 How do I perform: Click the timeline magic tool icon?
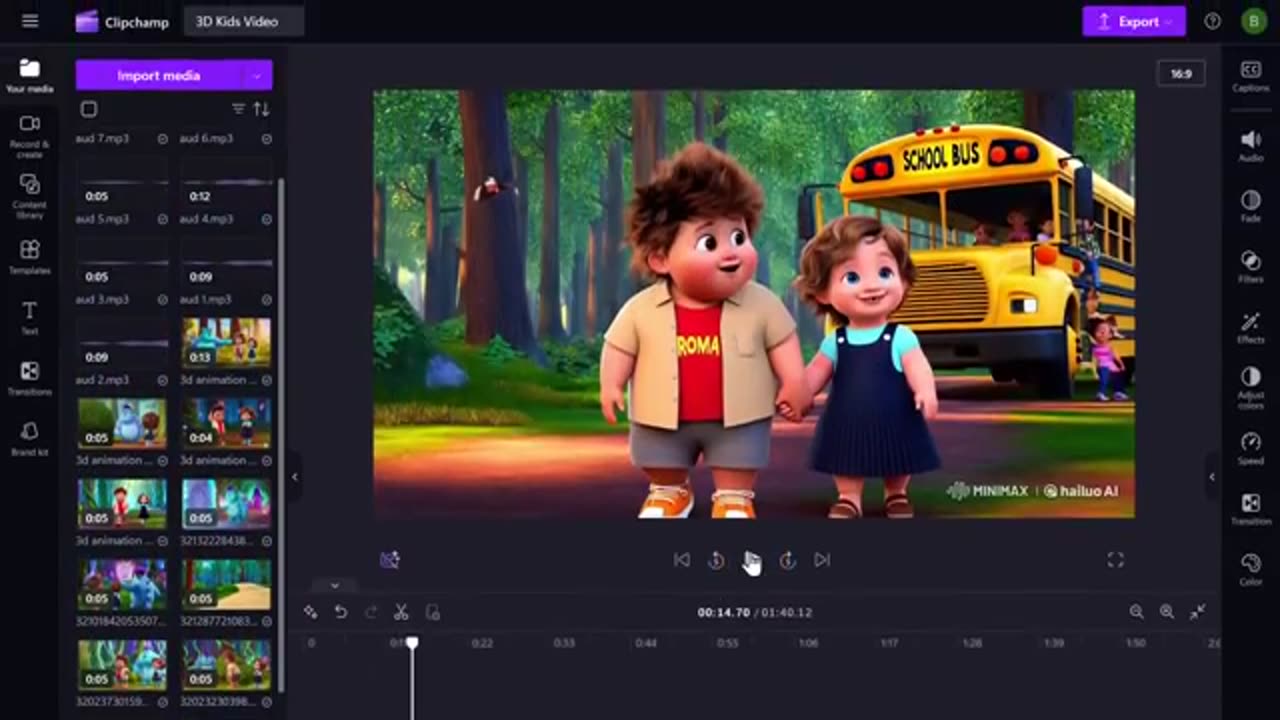[x=311, y=612]
